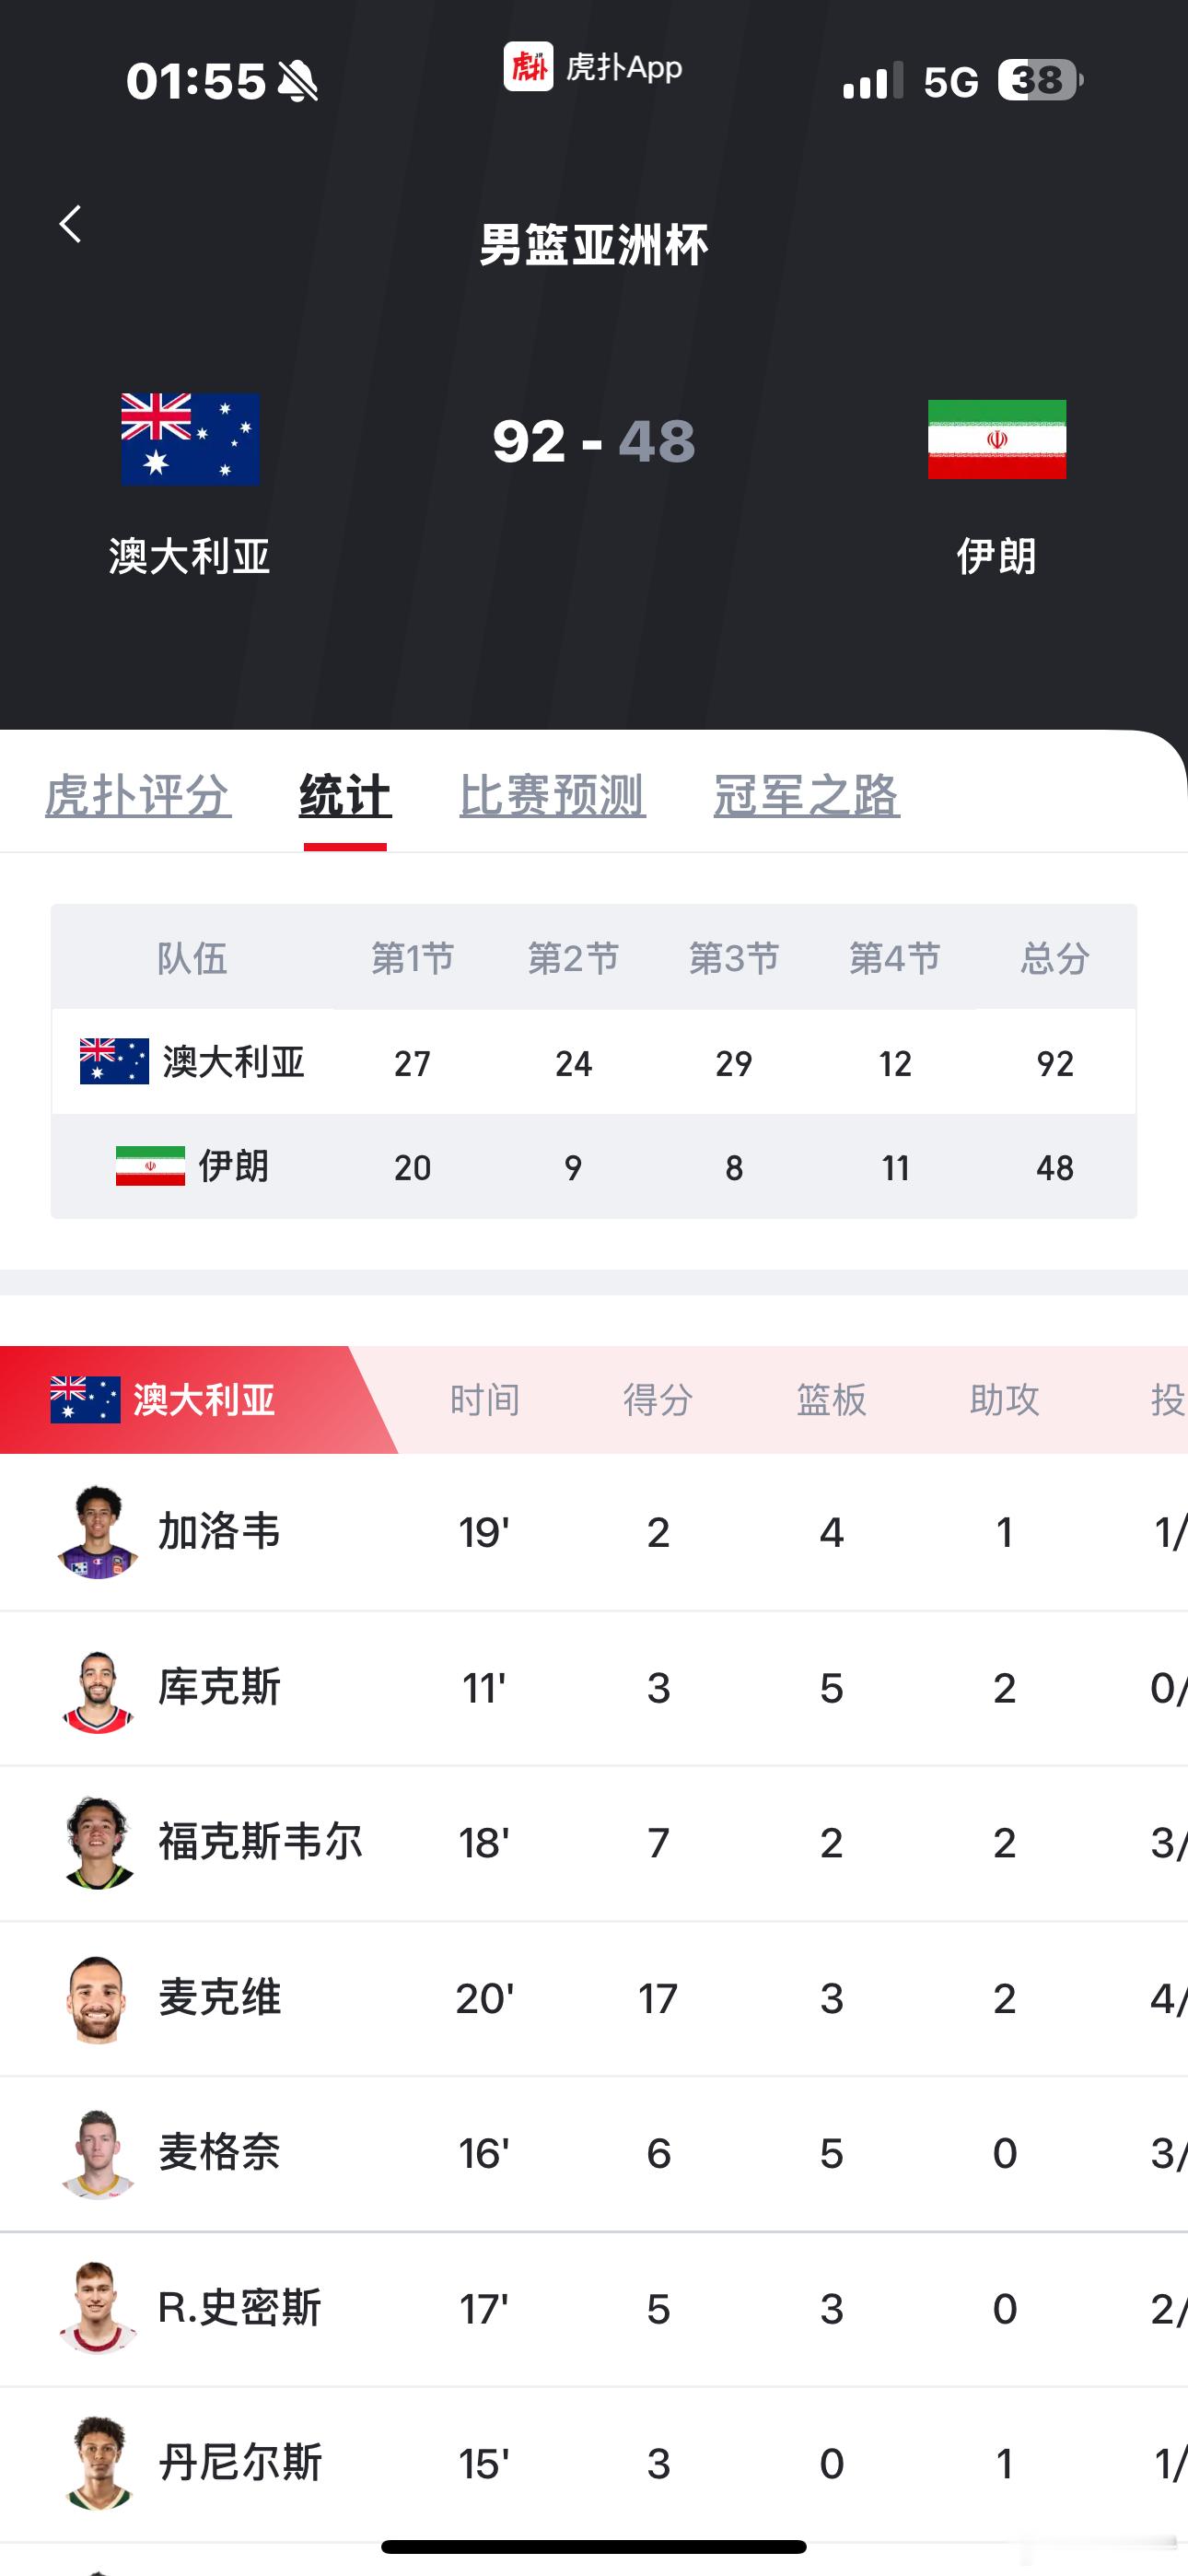The width and height of the screenshot is (1188, 2576).
Task: Switch to the 虎扑评分 tab
Action: (x=138, y=796)
